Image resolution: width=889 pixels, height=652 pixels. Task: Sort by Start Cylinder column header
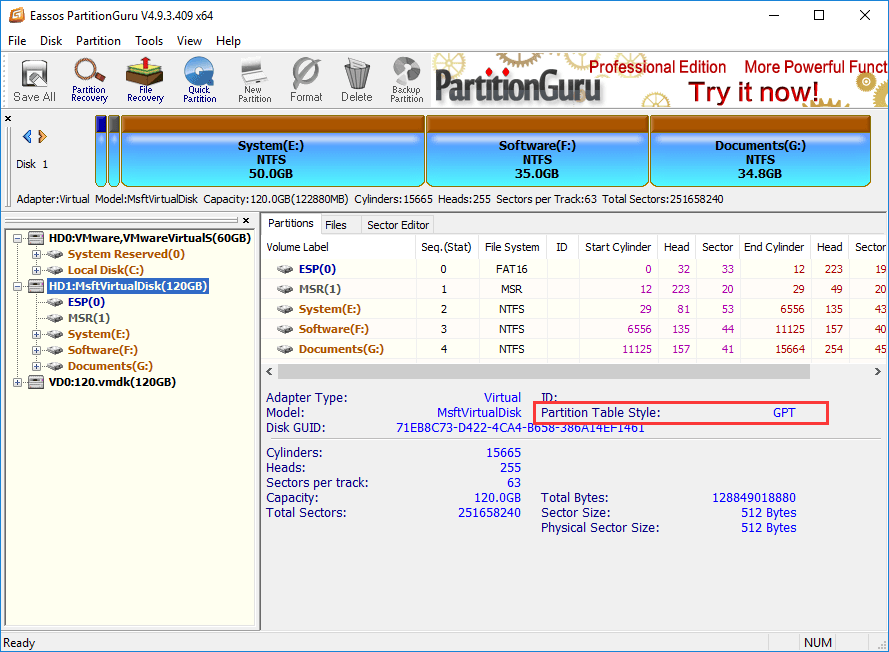coord(618,247)
